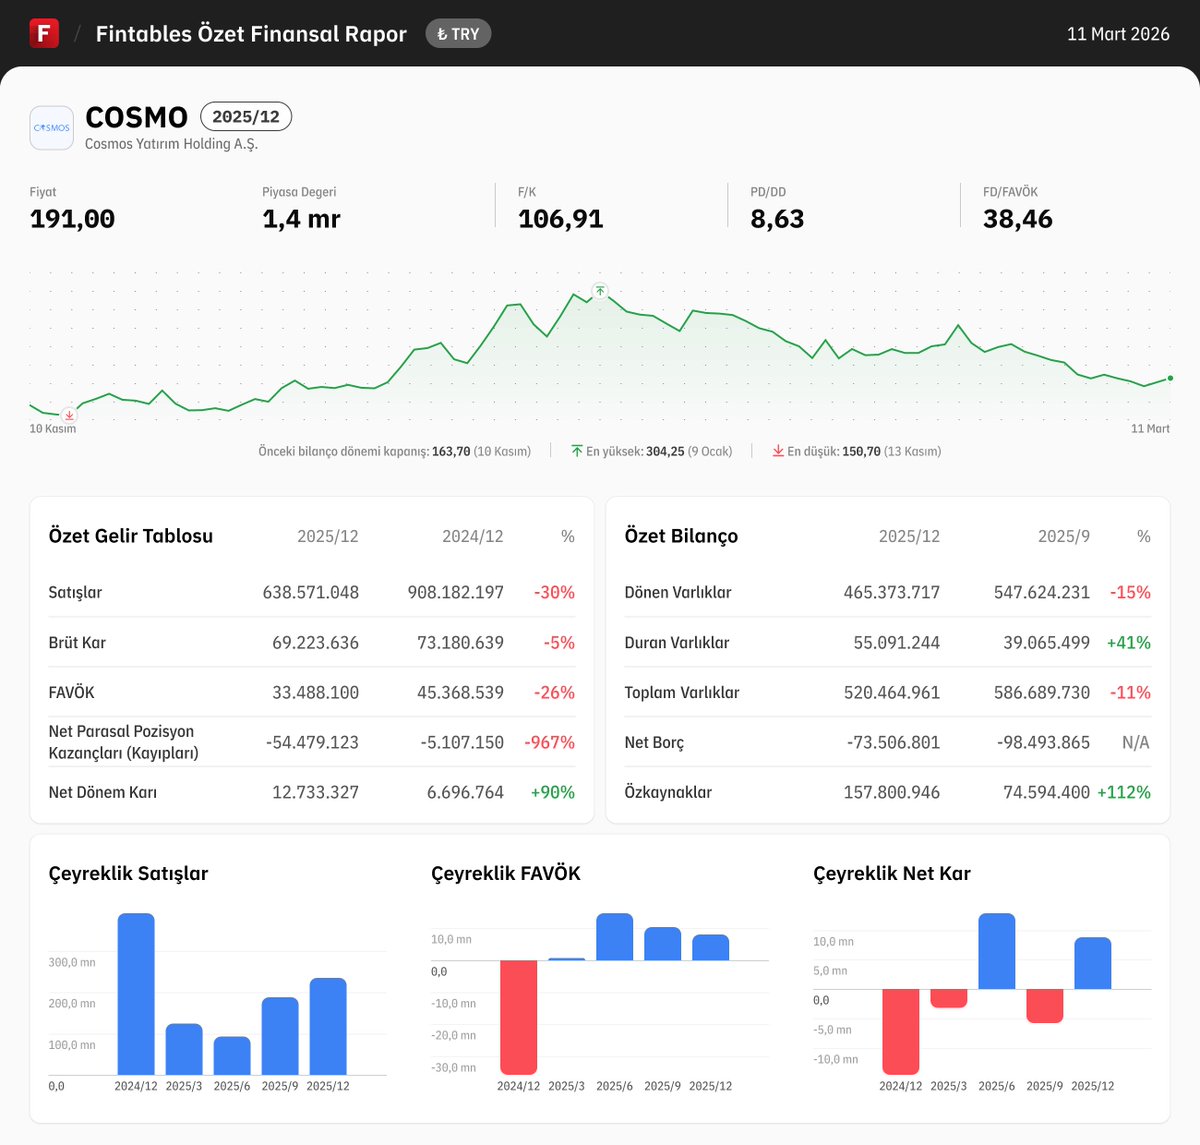The width and height of the screenshot is (1200, 1145).
Task: Click Net Dönem Karı value 12.733.327
Action: [316, 792]
